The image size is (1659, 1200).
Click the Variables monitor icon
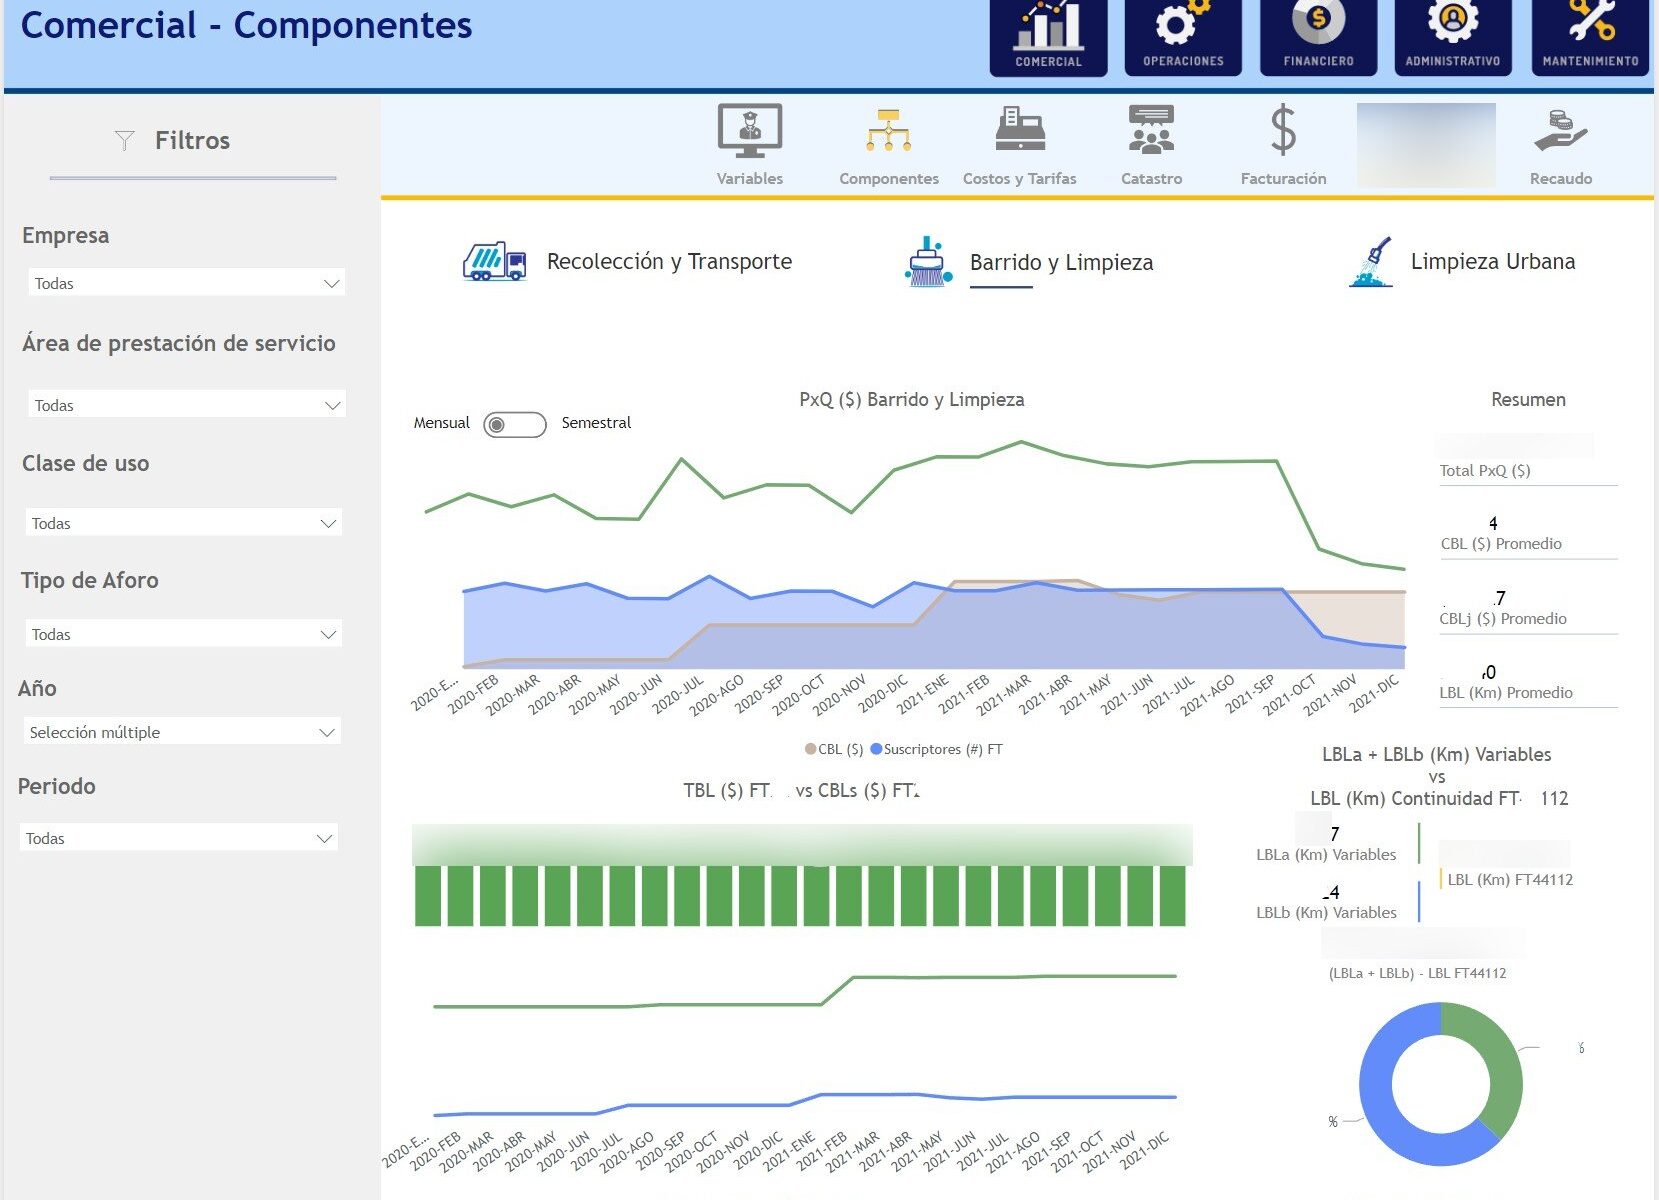pyautogui.click(x=749, y=132)
